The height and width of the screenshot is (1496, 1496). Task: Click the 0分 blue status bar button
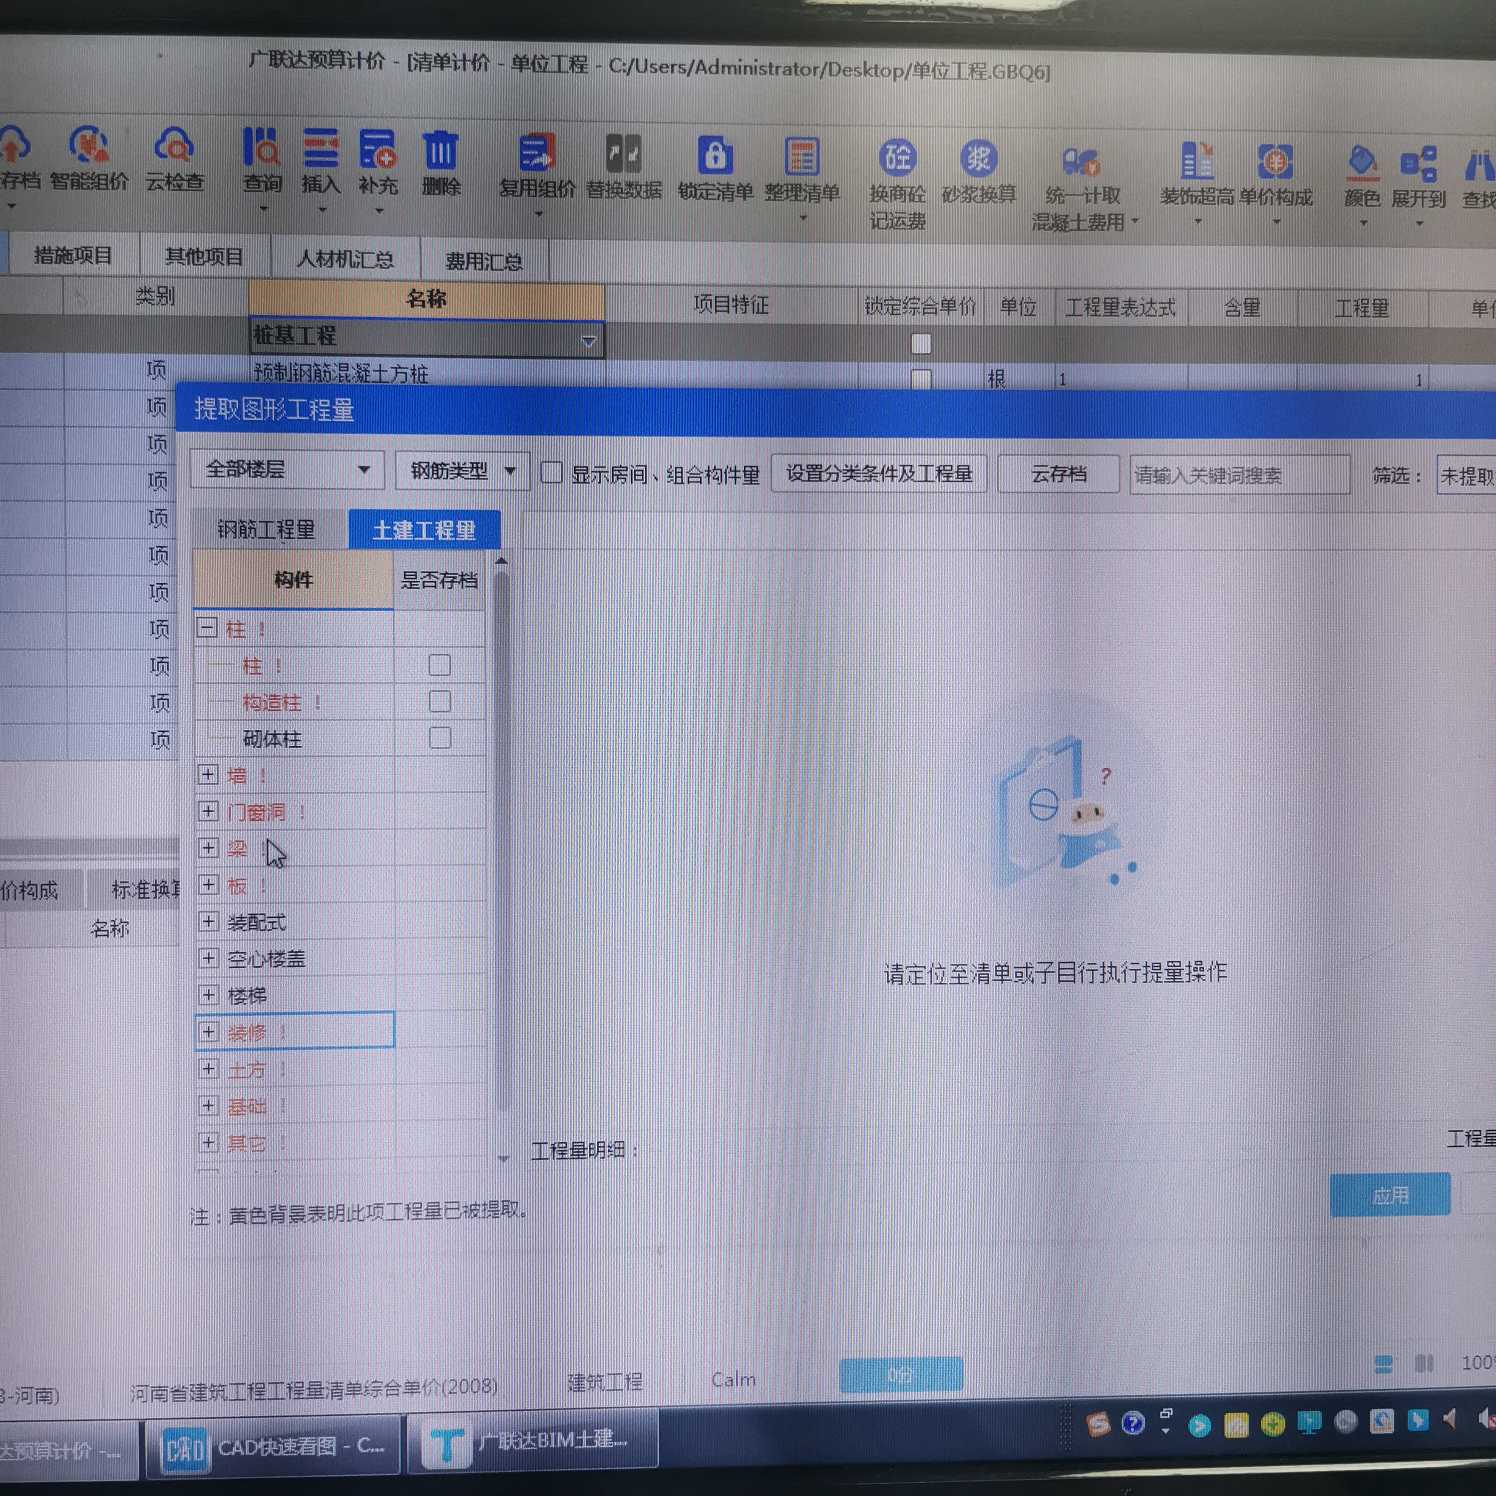[x=901, y=1374]
